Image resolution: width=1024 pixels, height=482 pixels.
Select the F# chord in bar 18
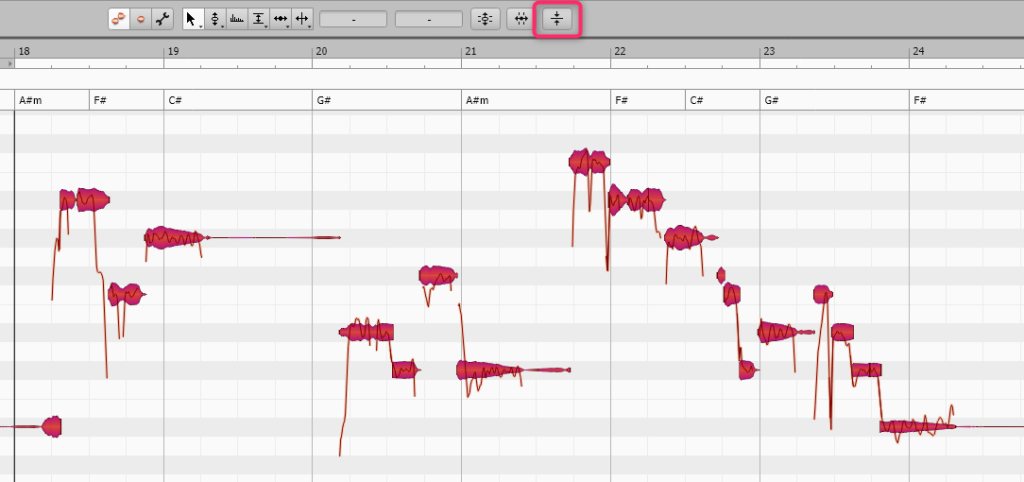tap(100, 101)
